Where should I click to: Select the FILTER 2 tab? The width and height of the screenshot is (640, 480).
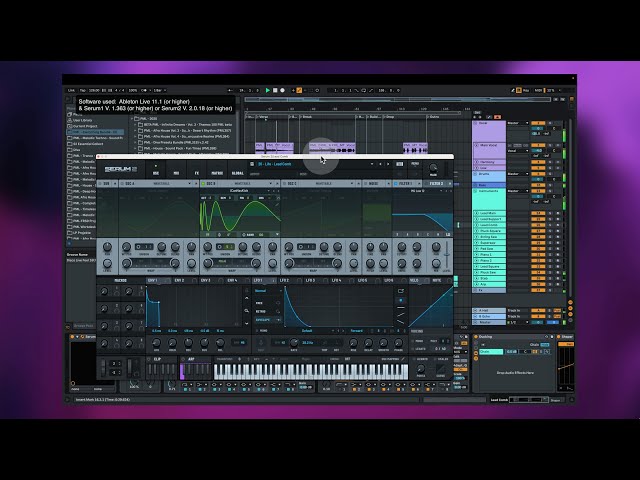tap(436, 184)
